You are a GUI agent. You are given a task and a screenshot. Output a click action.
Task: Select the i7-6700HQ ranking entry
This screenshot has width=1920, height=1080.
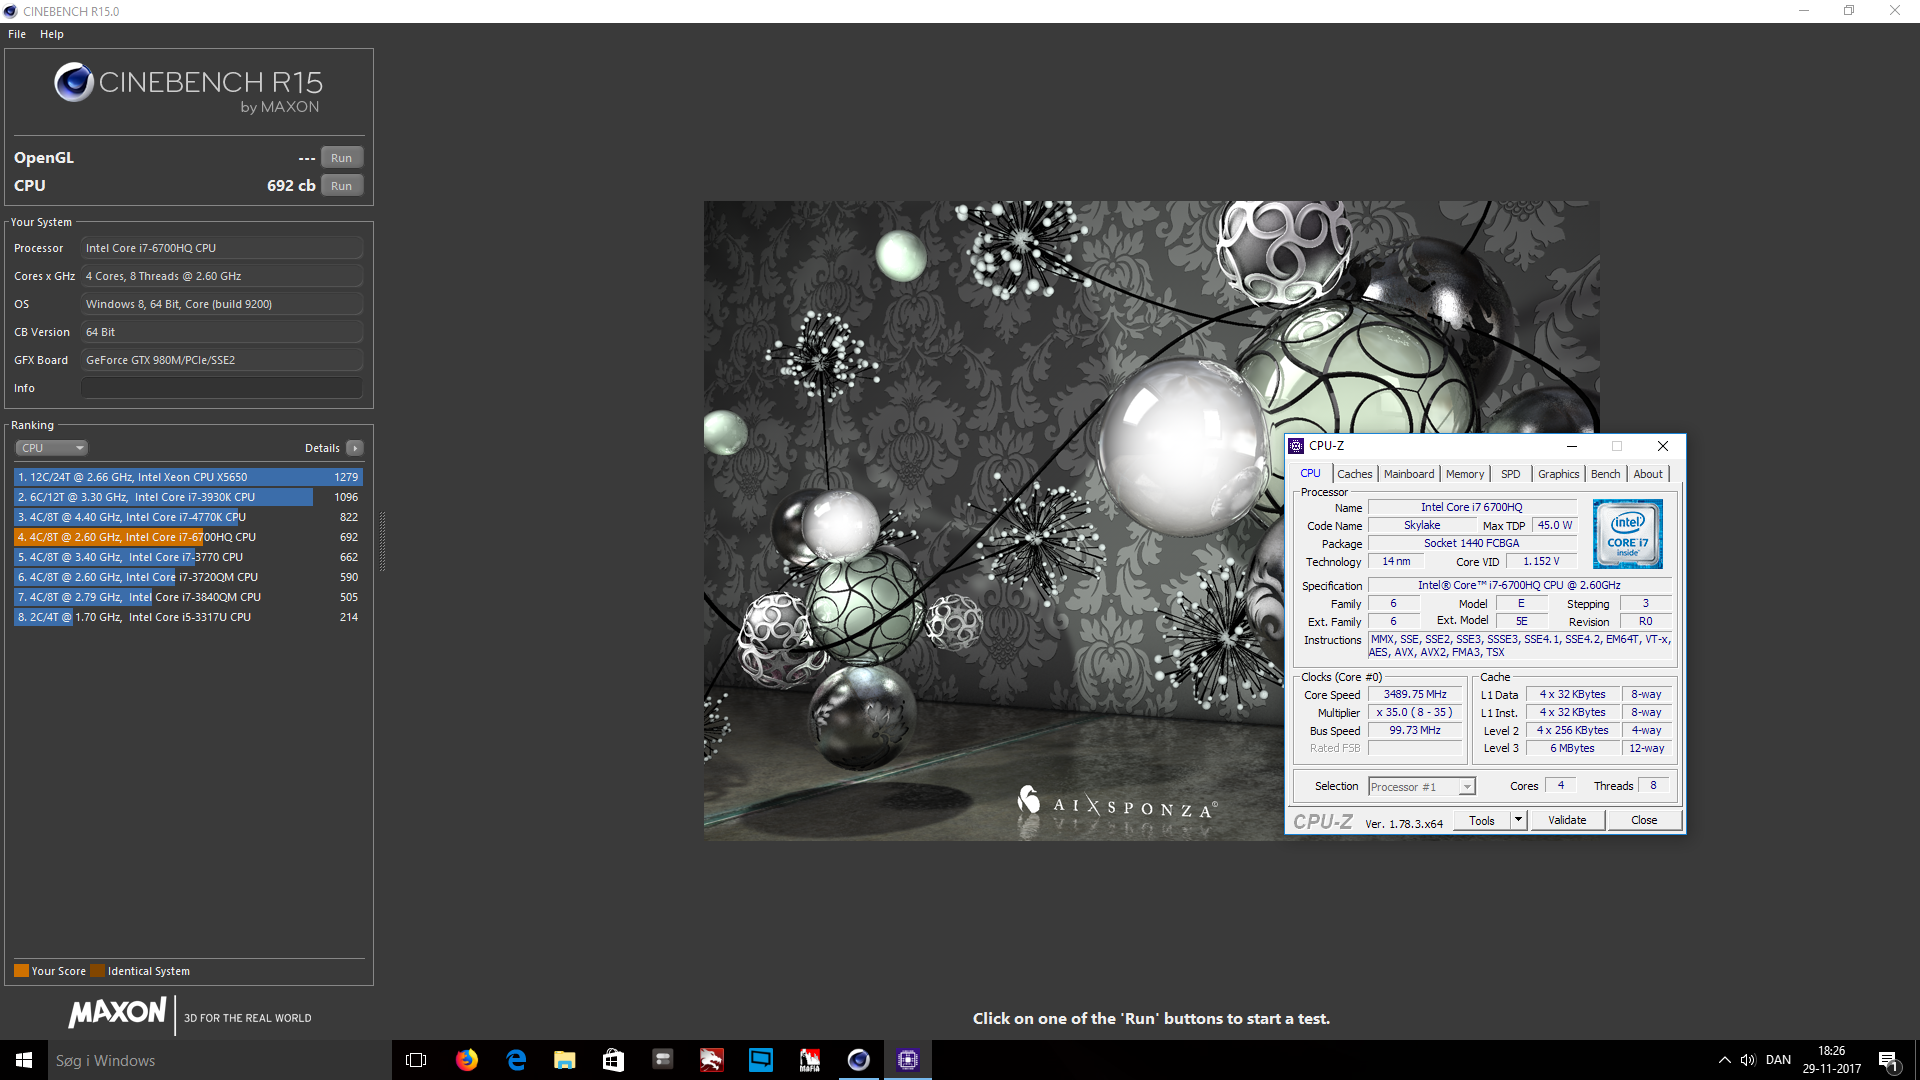[188, 537]
